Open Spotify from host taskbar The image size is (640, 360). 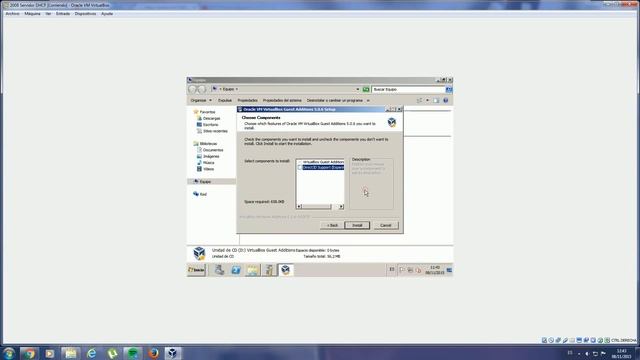tap(133, 353)
